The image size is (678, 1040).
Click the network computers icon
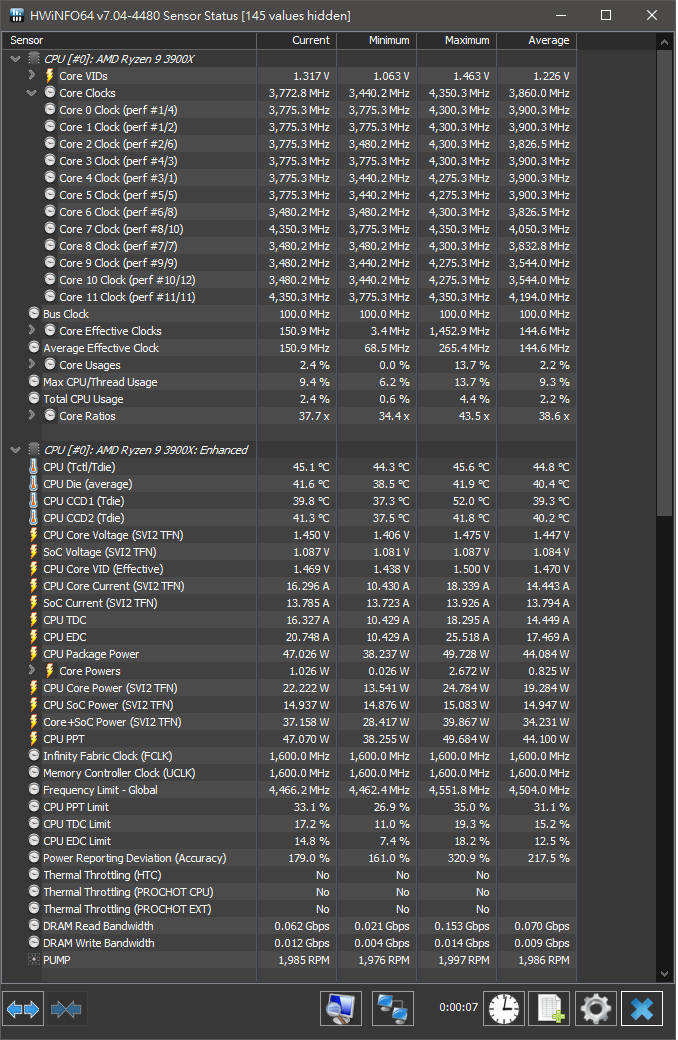pyautogui.click(x=393, y=1009)
